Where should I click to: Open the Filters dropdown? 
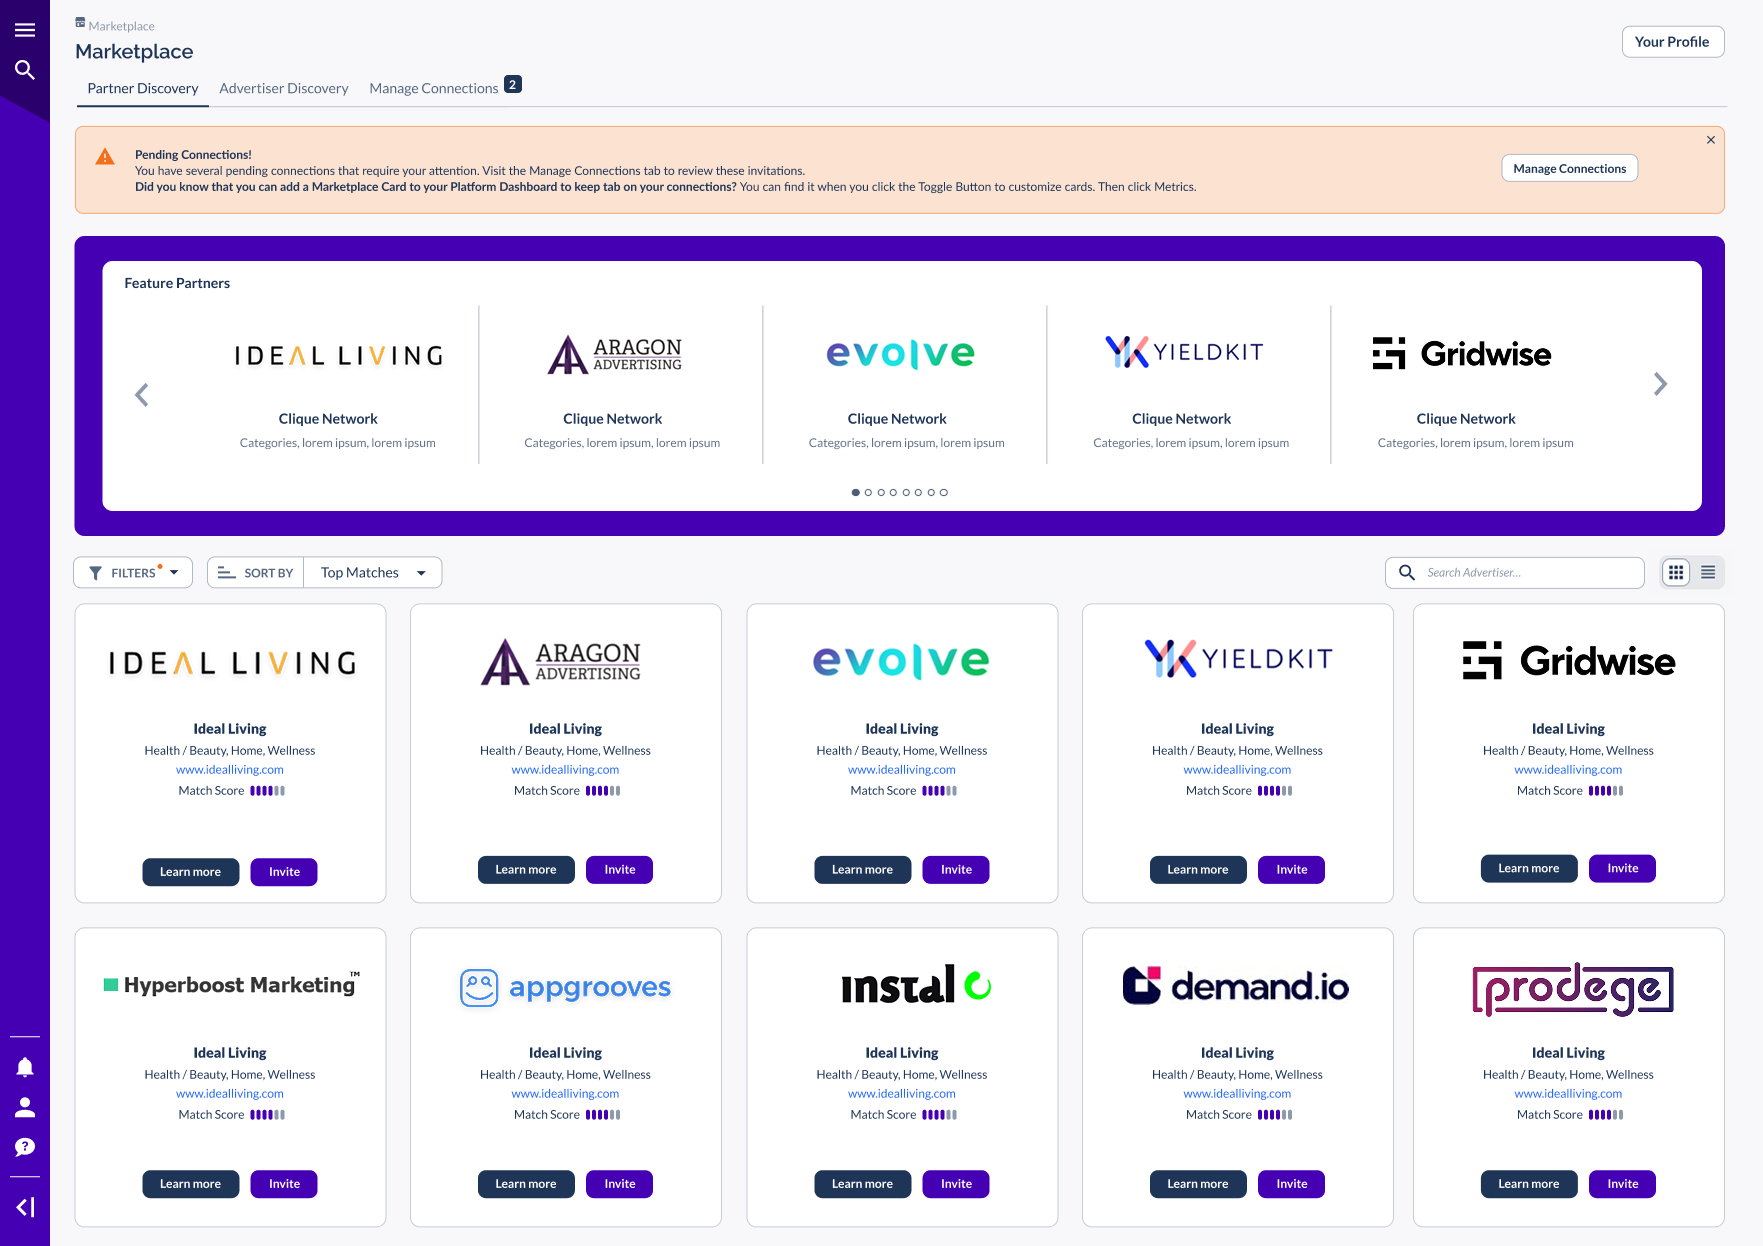[133, 572]
